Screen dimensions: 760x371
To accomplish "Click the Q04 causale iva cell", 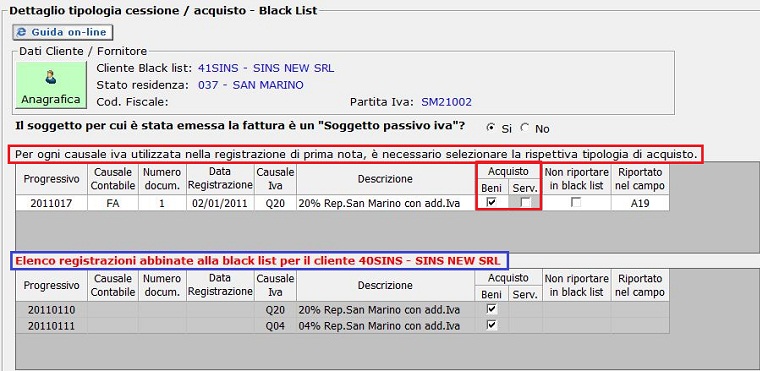I will tap(275, 325).
